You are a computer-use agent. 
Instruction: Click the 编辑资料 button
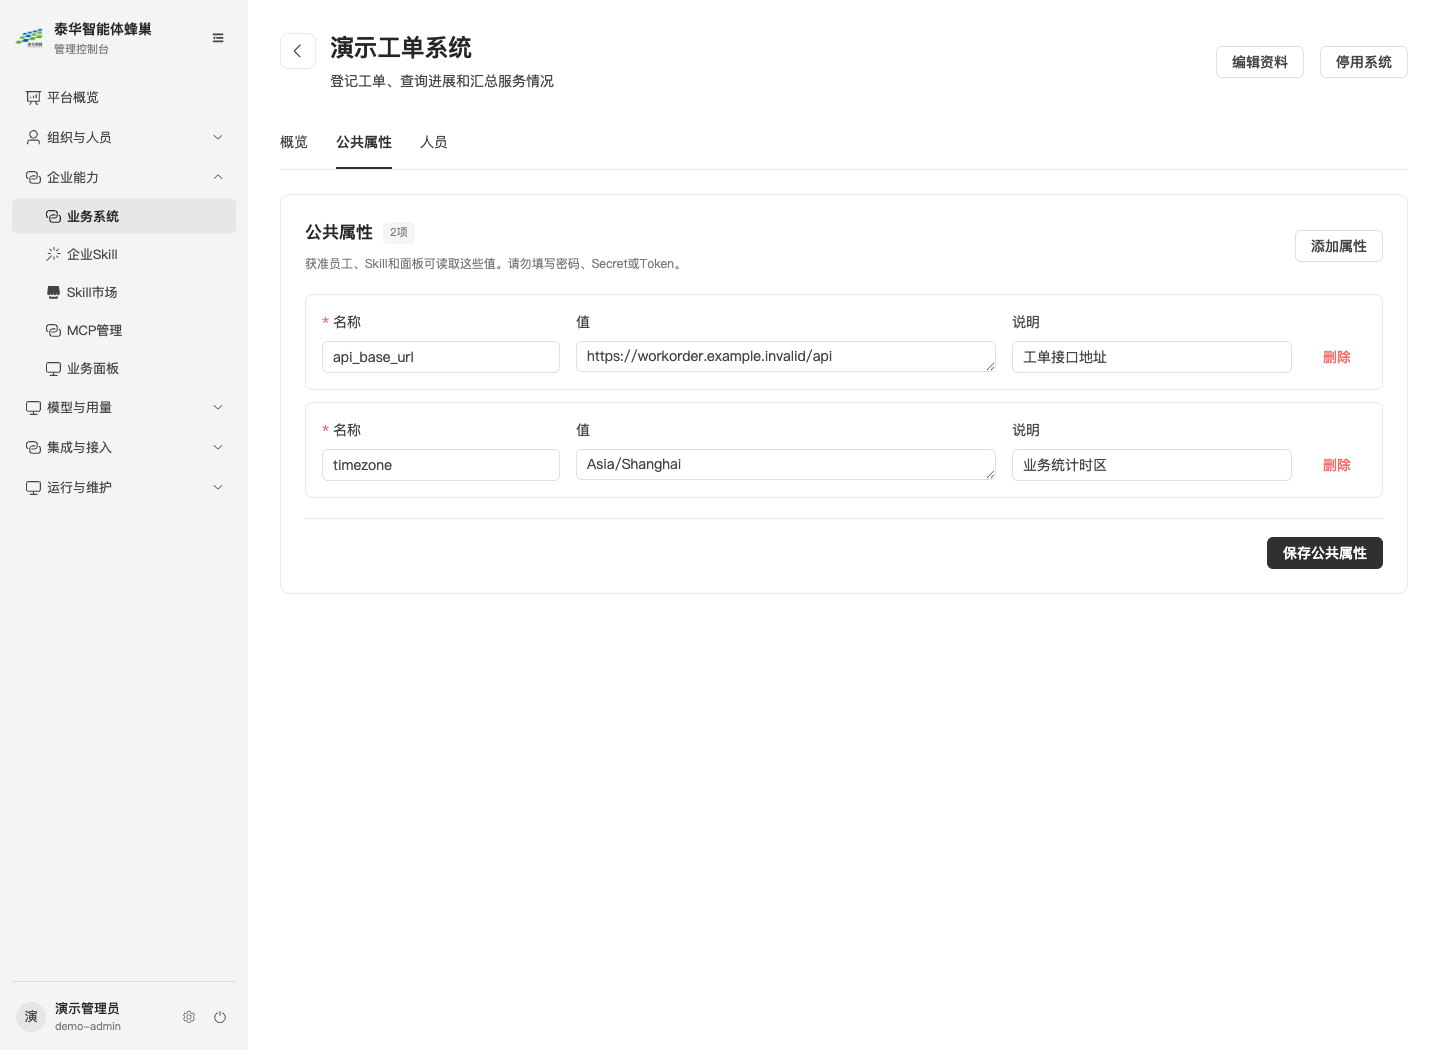pos(1260,62)
